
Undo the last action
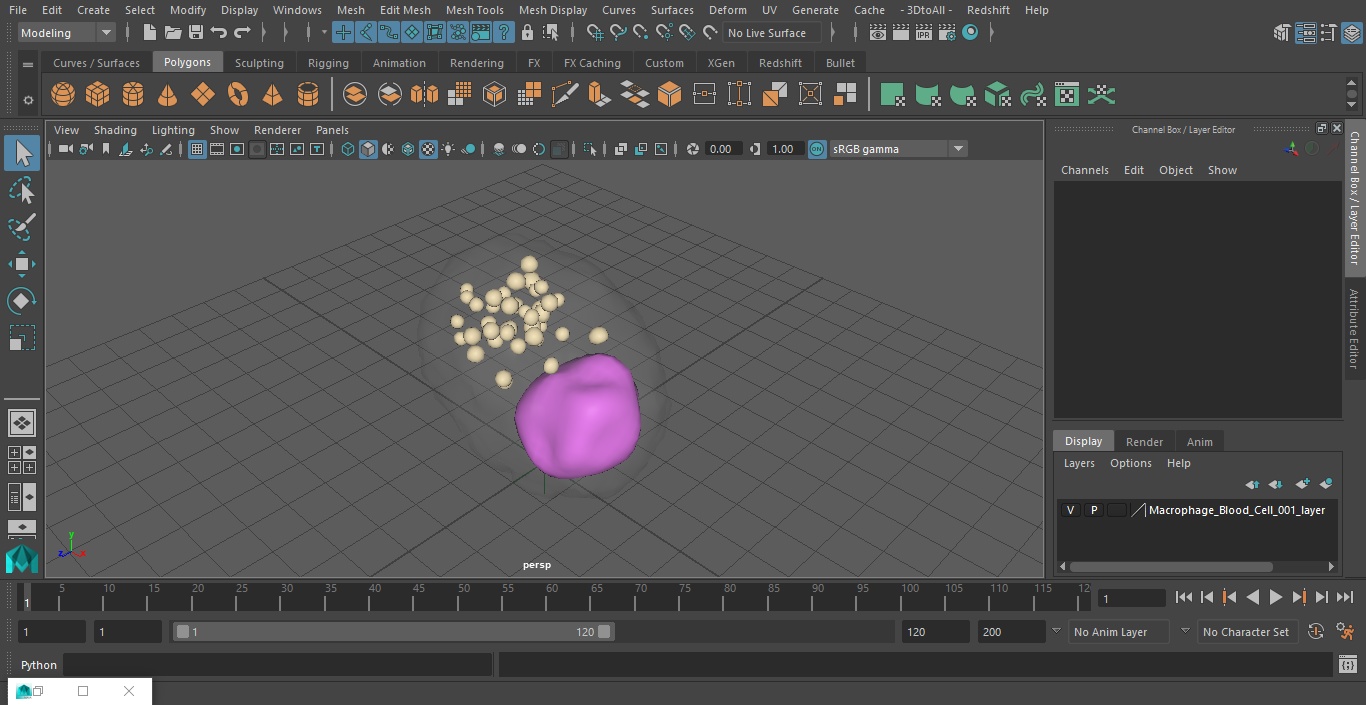click(219, 33)
